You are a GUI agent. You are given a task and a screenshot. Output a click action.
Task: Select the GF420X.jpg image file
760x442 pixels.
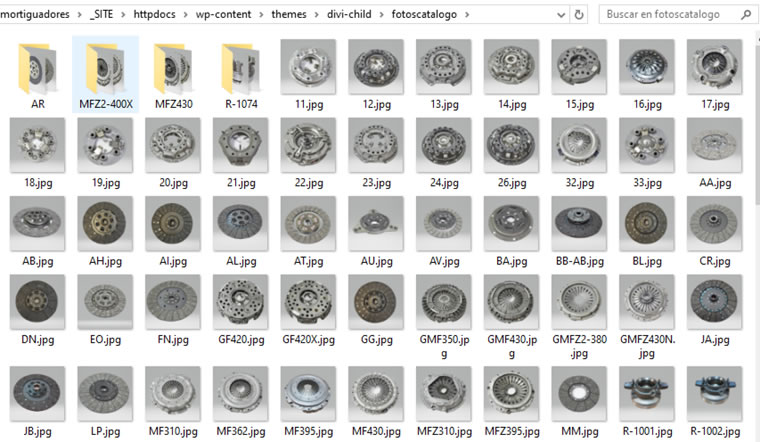309,310
